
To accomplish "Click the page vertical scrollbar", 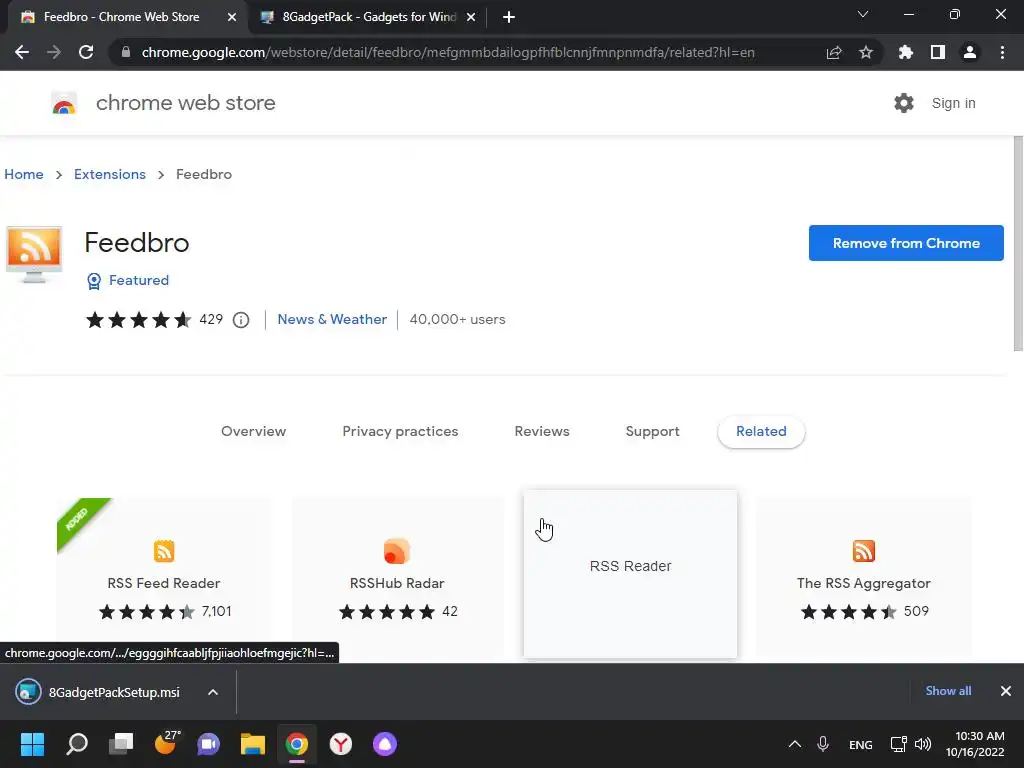I will [1017, 244].
